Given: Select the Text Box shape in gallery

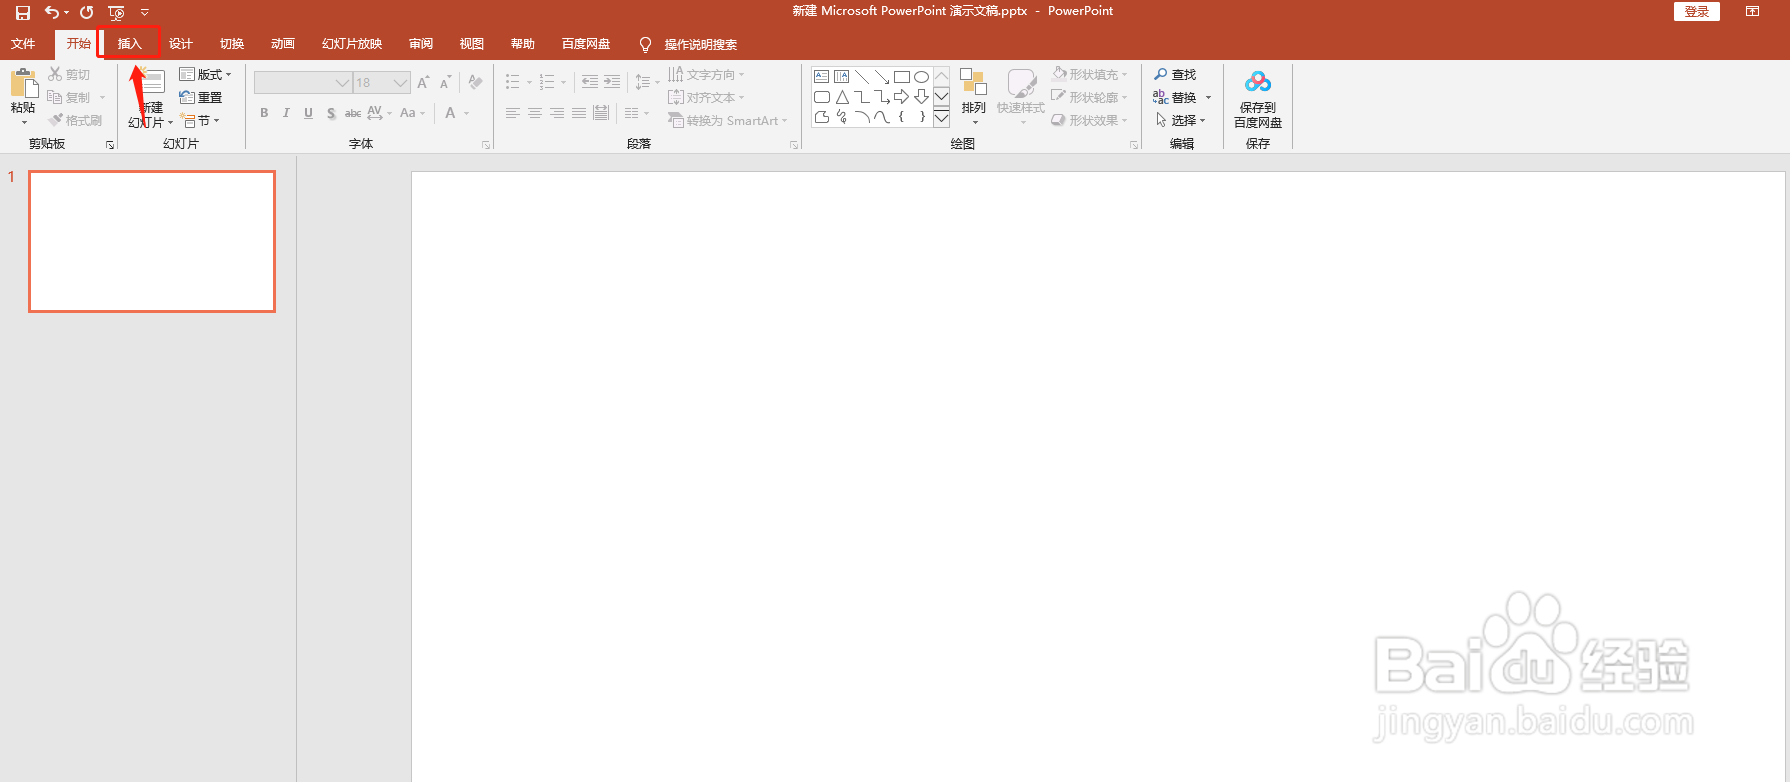Looking at the screenshot, I should tap(822, 77).
